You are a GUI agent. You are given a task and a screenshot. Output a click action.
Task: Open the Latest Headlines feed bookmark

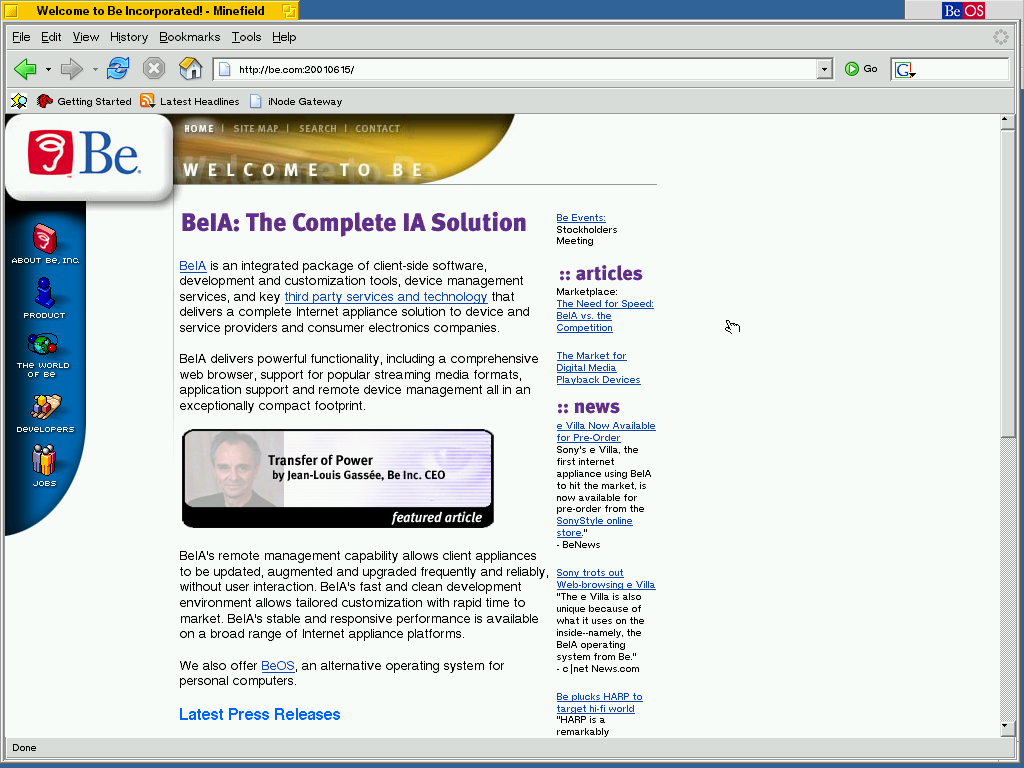coord(190,101)
